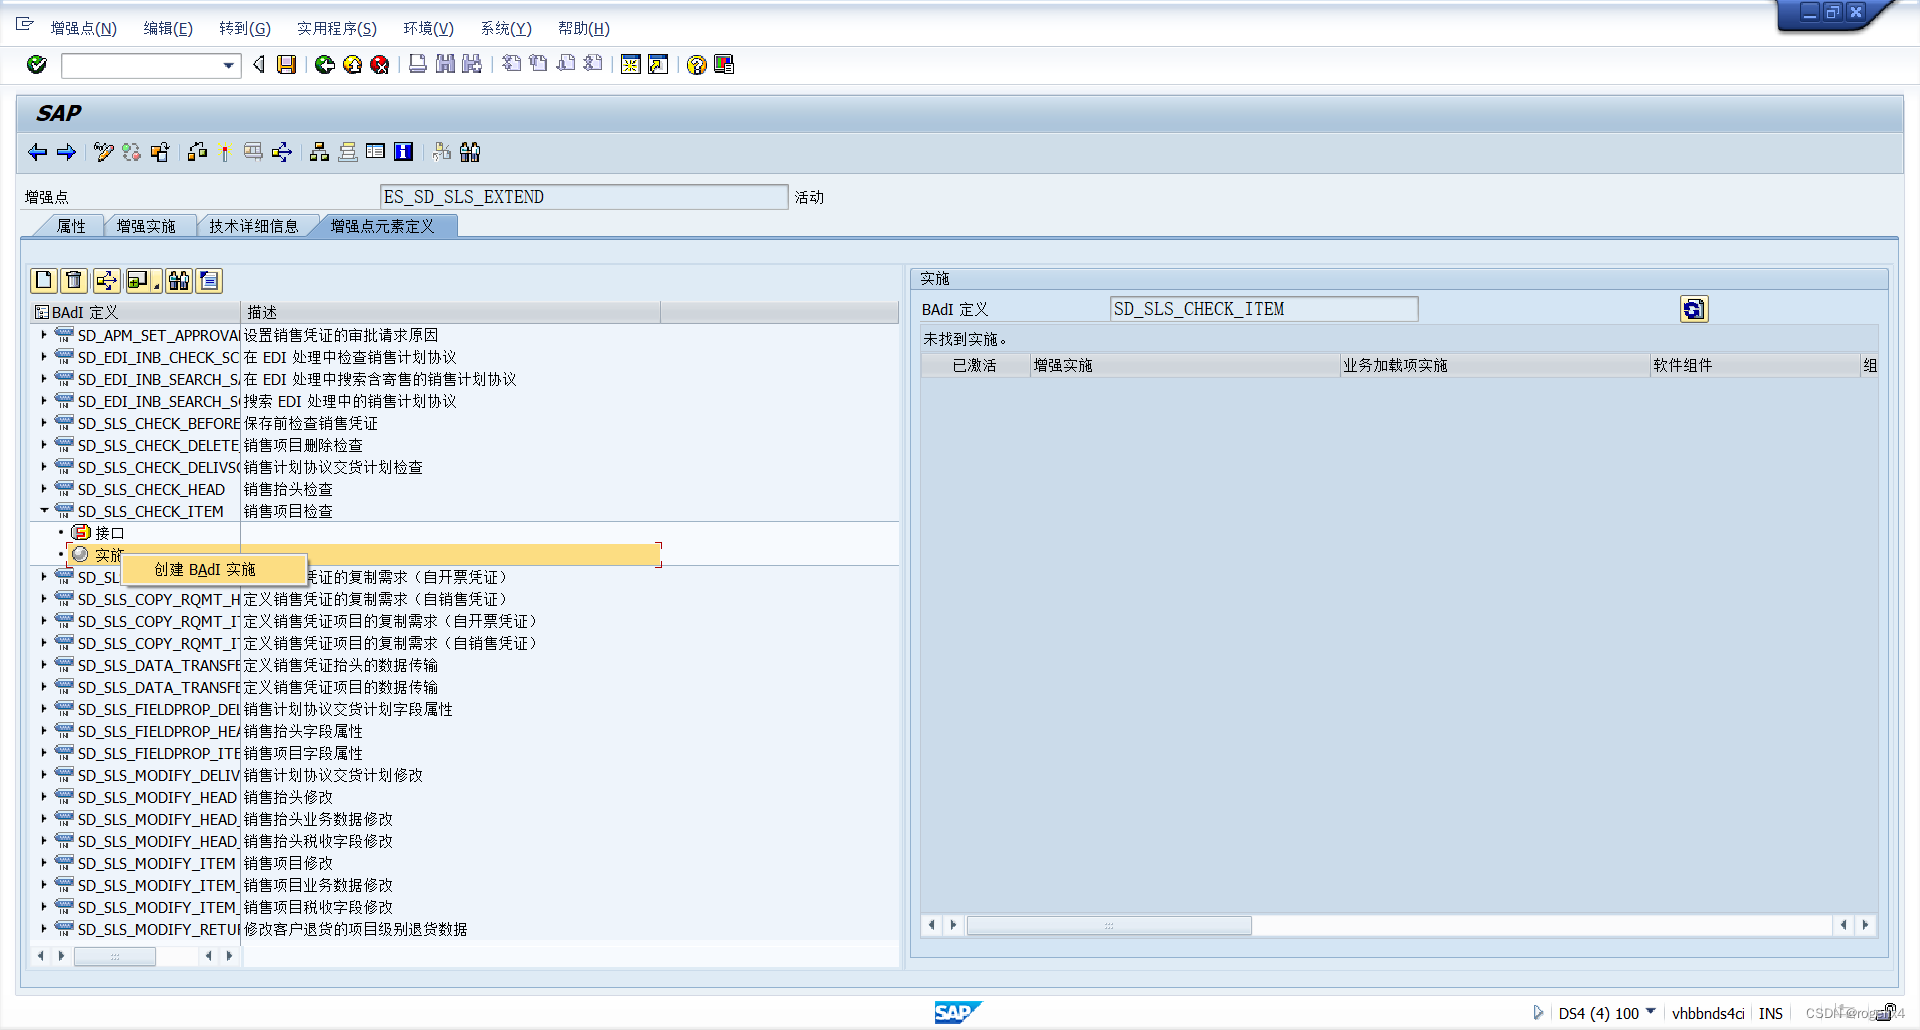Open the 编辑(E) menu
1920x1030 pixels.
tap(168, 29)
